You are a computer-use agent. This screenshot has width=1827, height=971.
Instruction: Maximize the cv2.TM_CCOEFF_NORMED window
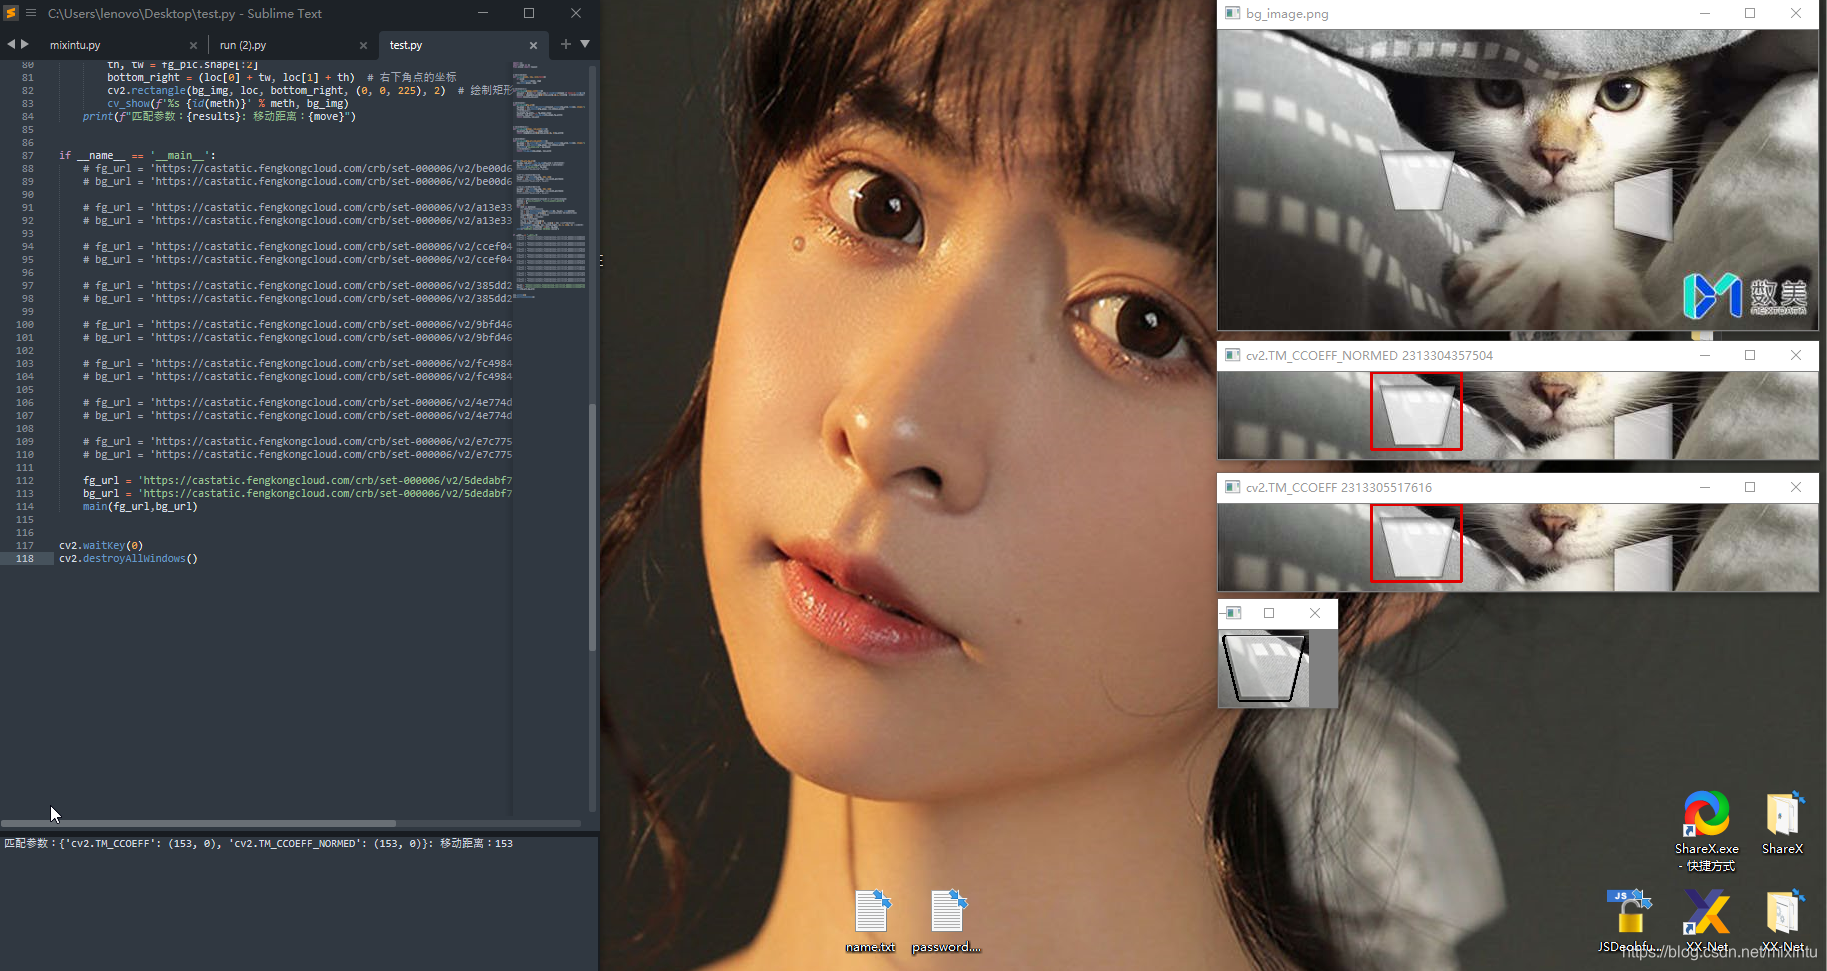click(1750, 355)
